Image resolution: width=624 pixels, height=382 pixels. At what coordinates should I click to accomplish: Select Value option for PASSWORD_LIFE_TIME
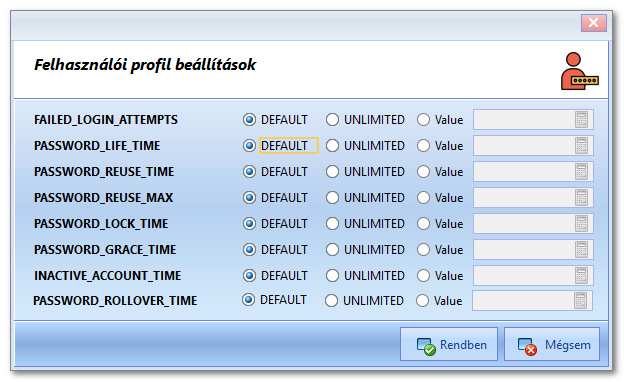(x=423, y=146)
